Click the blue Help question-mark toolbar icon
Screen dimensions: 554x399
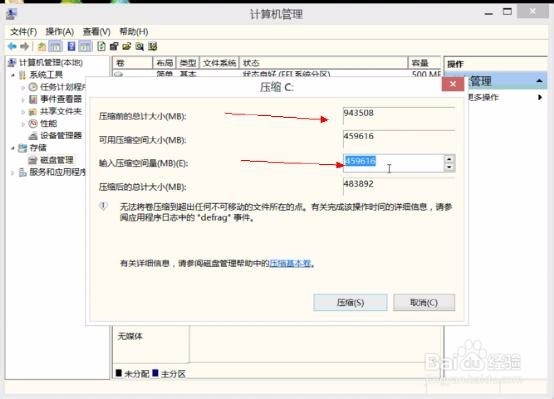[x=71, y=46]
